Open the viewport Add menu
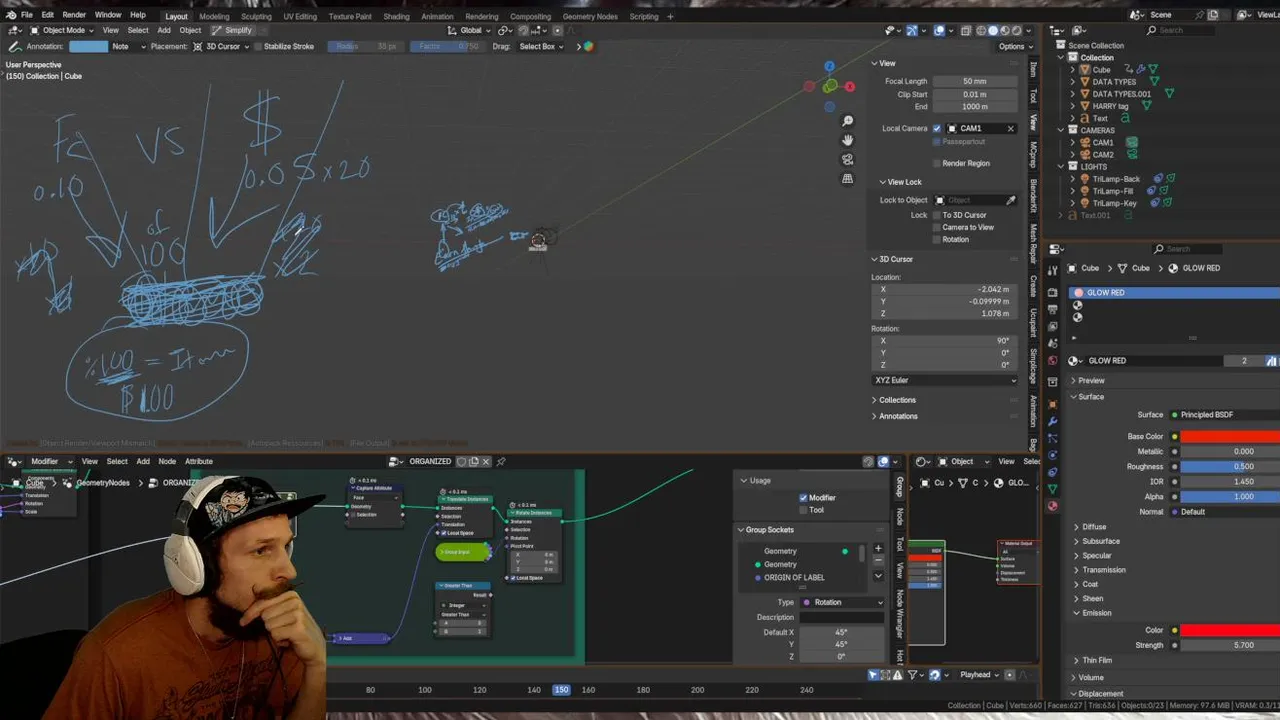1280x720 pixels. [x=164, y=30]
